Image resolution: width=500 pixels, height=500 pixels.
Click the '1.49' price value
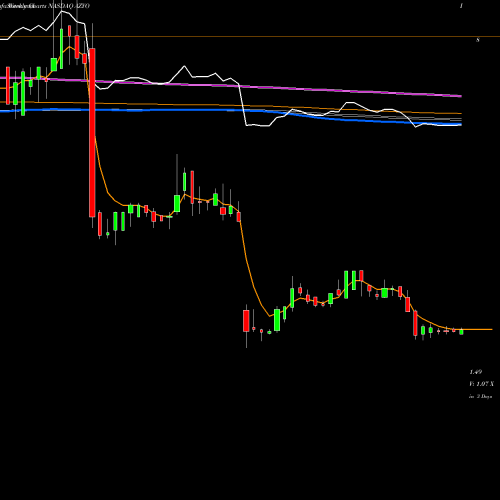click(476, 372)
